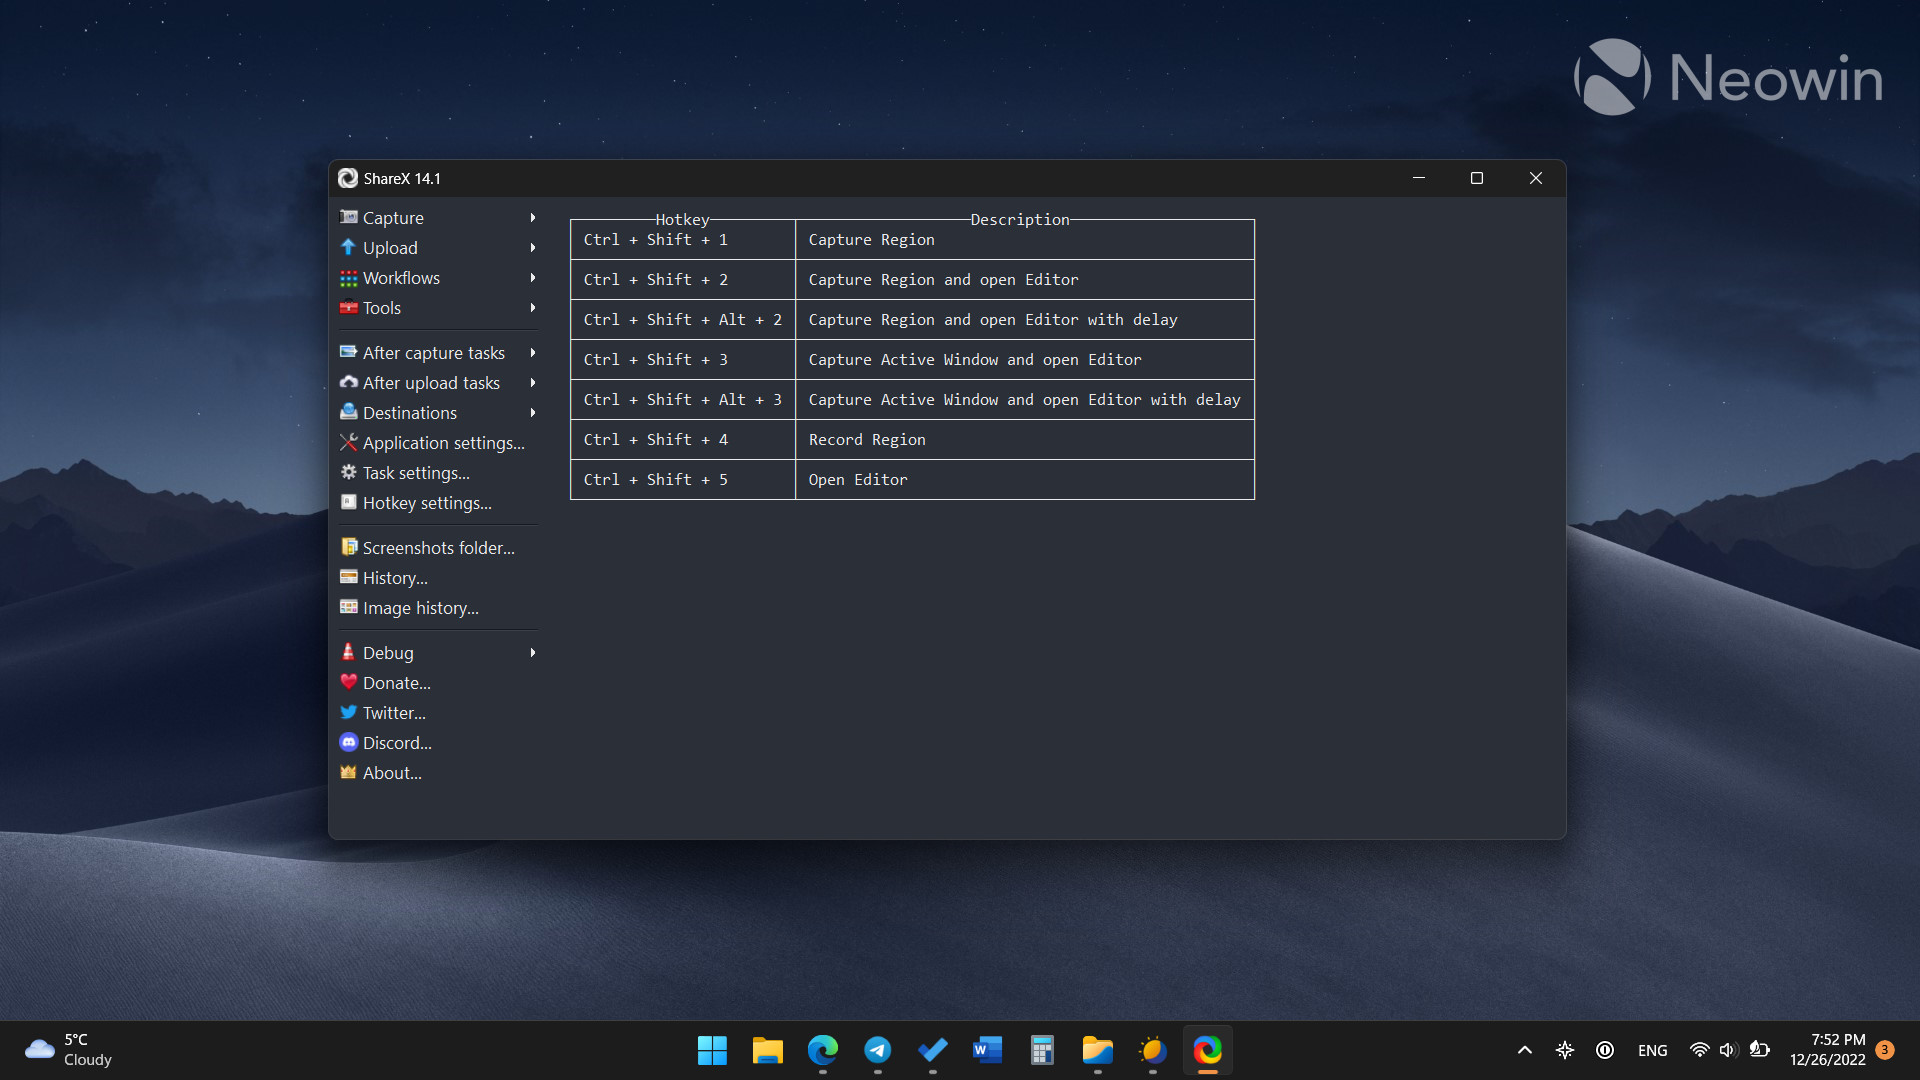Open the Upload menu

click(x=438, y=248)
